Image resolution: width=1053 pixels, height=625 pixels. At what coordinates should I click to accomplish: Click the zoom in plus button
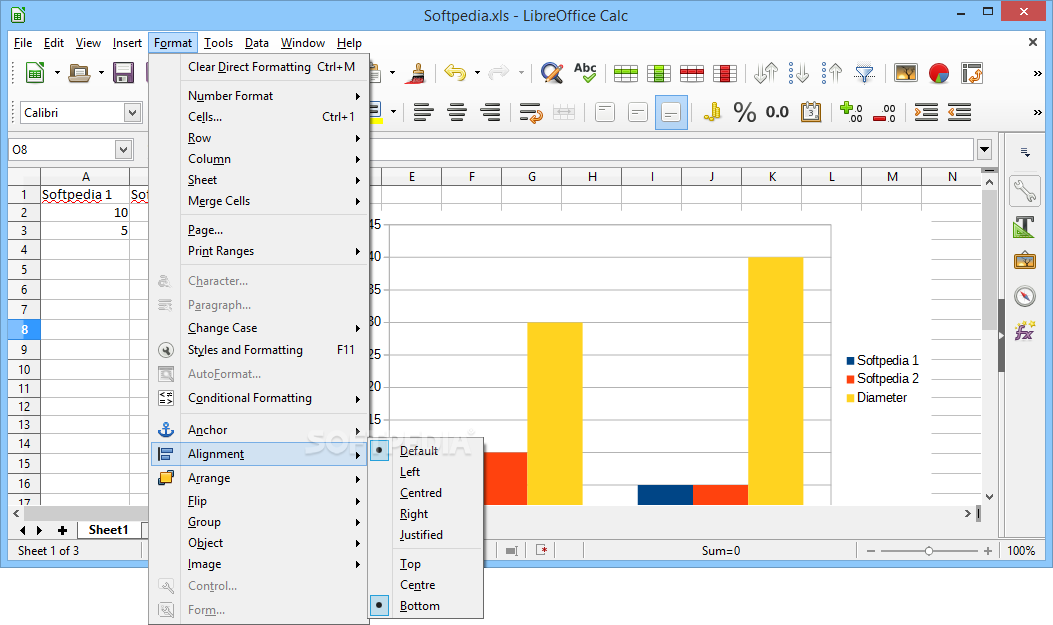coord(987,551)
